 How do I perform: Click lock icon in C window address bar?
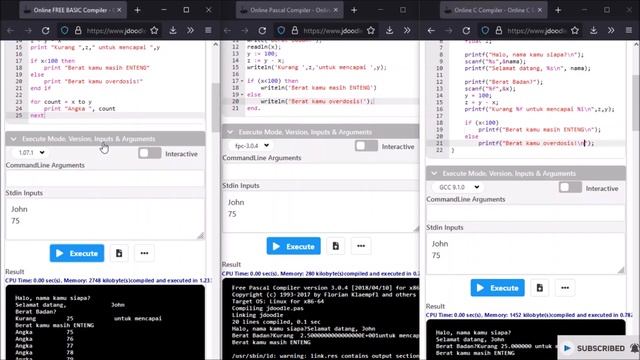pos(499,30)
